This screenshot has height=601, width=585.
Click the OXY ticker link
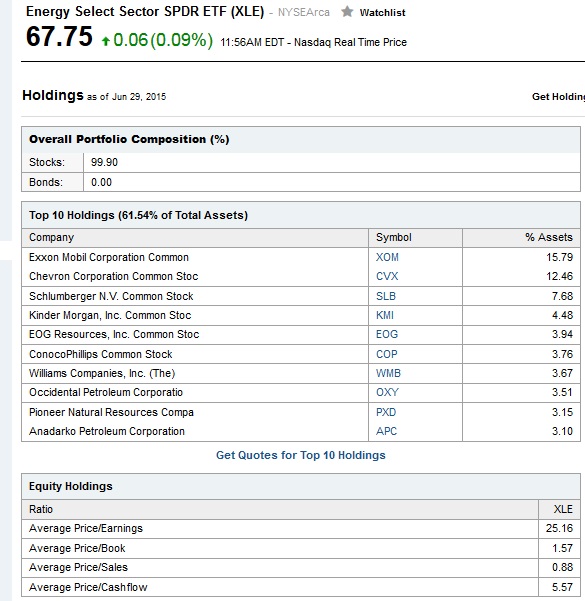pyautogui.click(x=387, y=392)
